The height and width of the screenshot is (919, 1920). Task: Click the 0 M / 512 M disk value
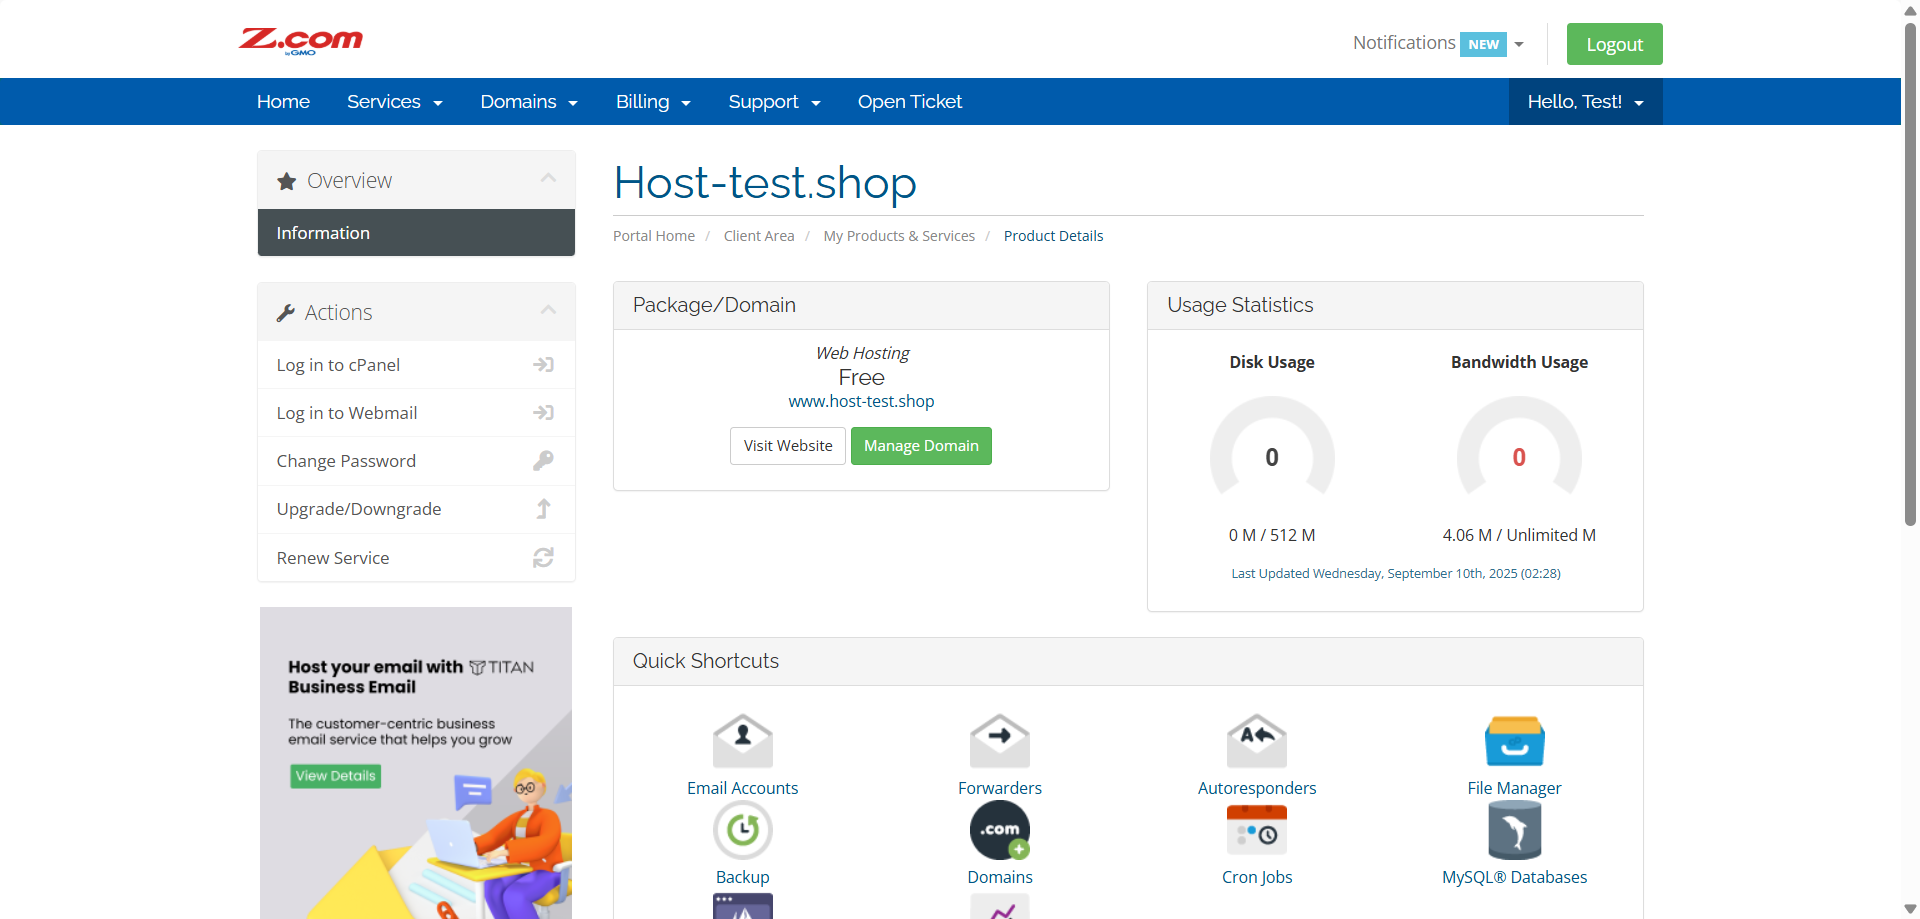point(1272,535)
